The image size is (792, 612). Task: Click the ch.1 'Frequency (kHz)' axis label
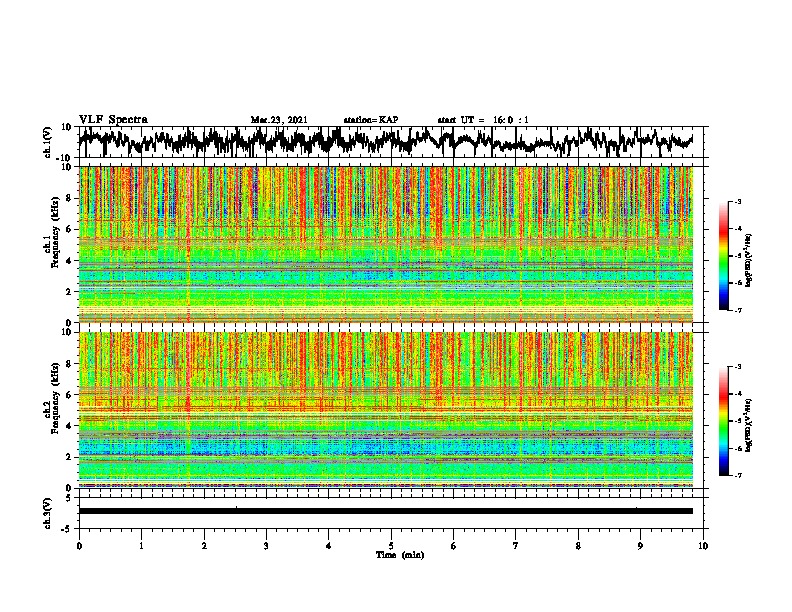click(x=55, y=232)
